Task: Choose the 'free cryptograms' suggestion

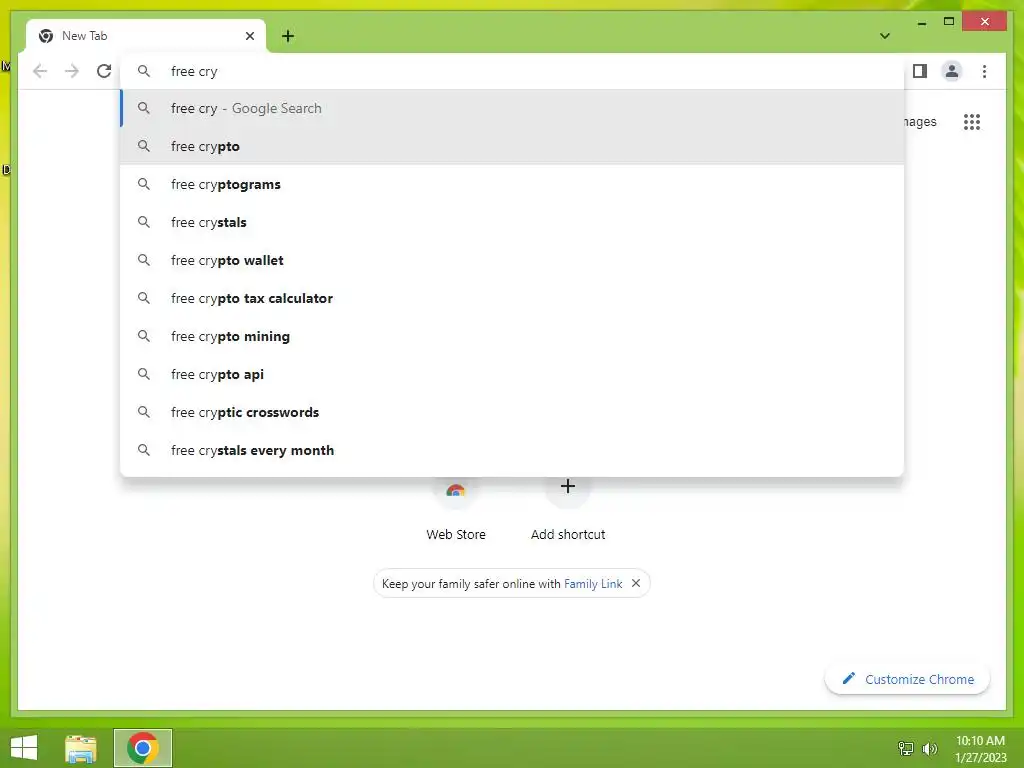Action: (x=513, y=184)
